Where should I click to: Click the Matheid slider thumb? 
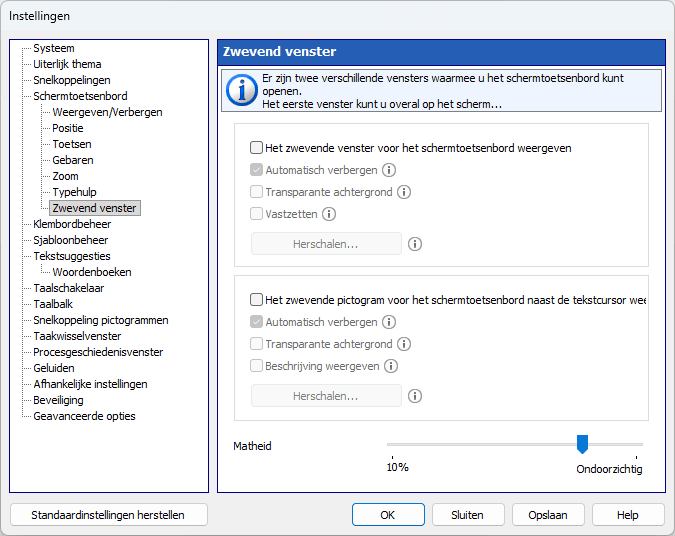(x=582, y=444)
